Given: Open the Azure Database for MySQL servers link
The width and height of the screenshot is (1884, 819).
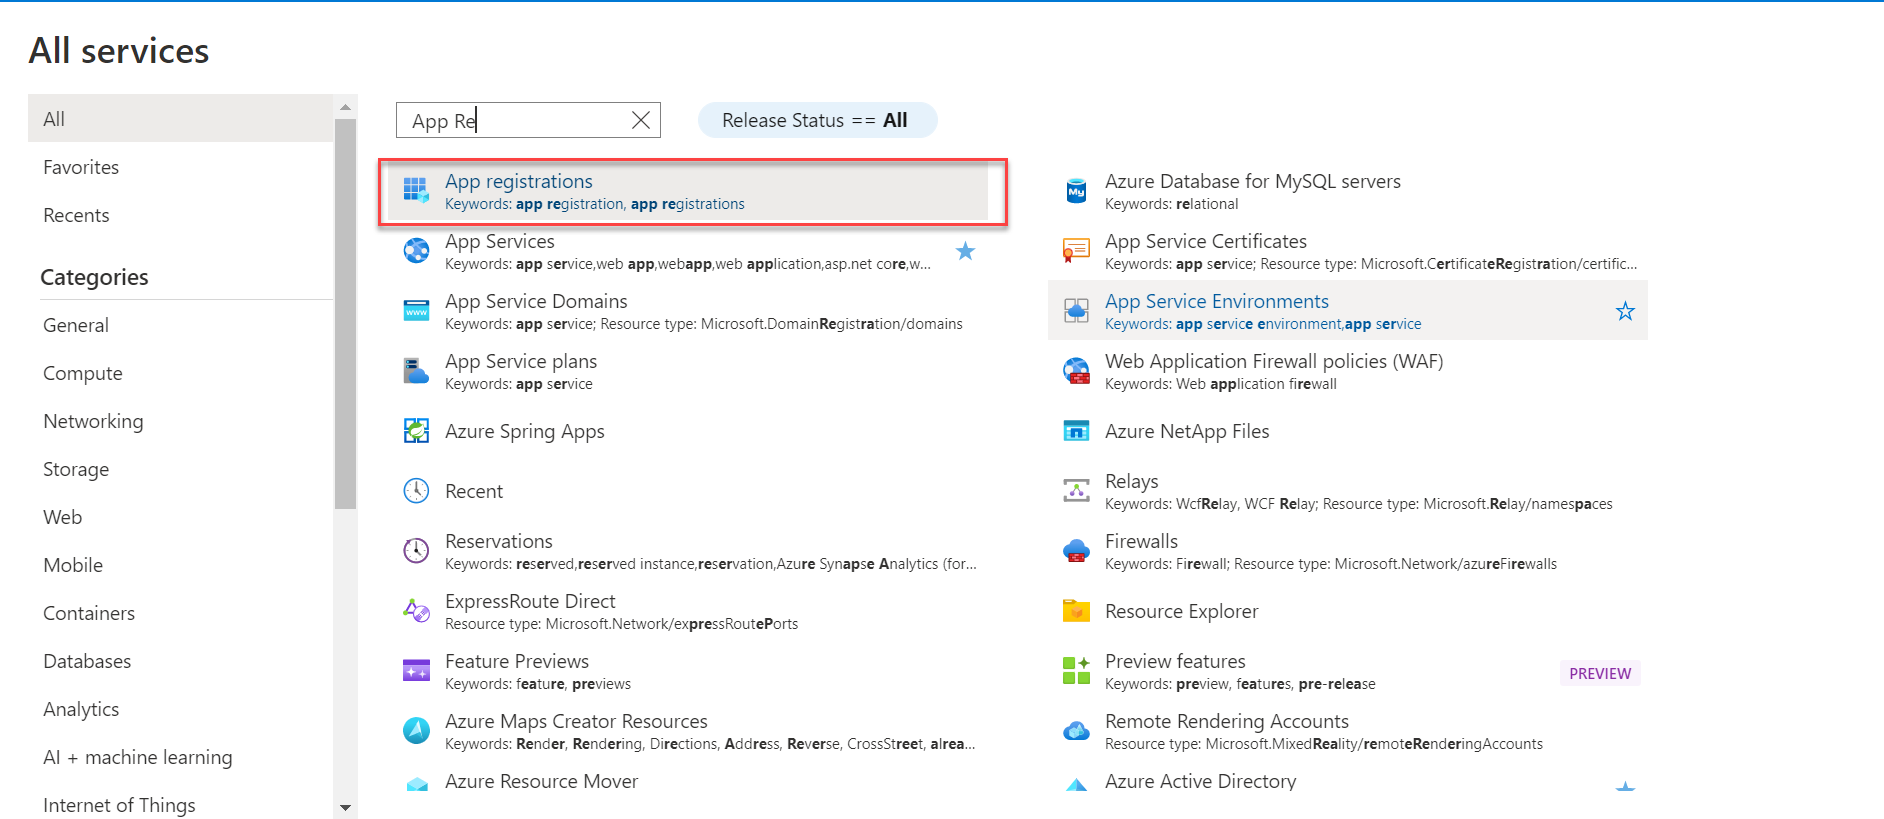Looking at the screenshot, I should coord(1253,181).
